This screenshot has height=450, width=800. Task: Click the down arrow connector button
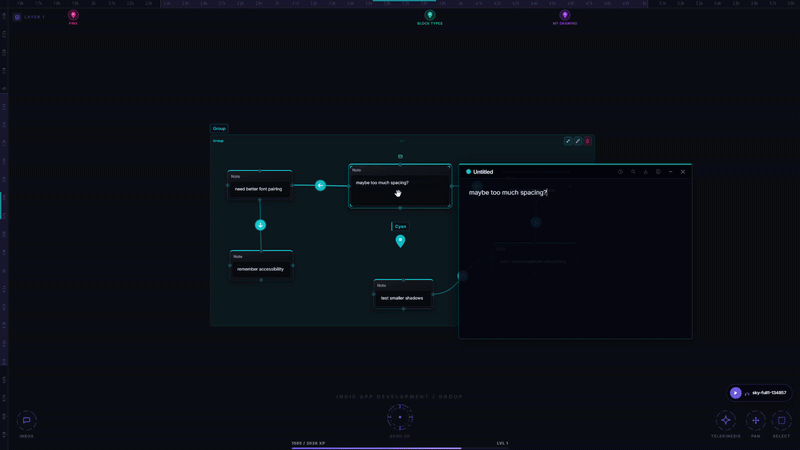(x=260, y=225)
